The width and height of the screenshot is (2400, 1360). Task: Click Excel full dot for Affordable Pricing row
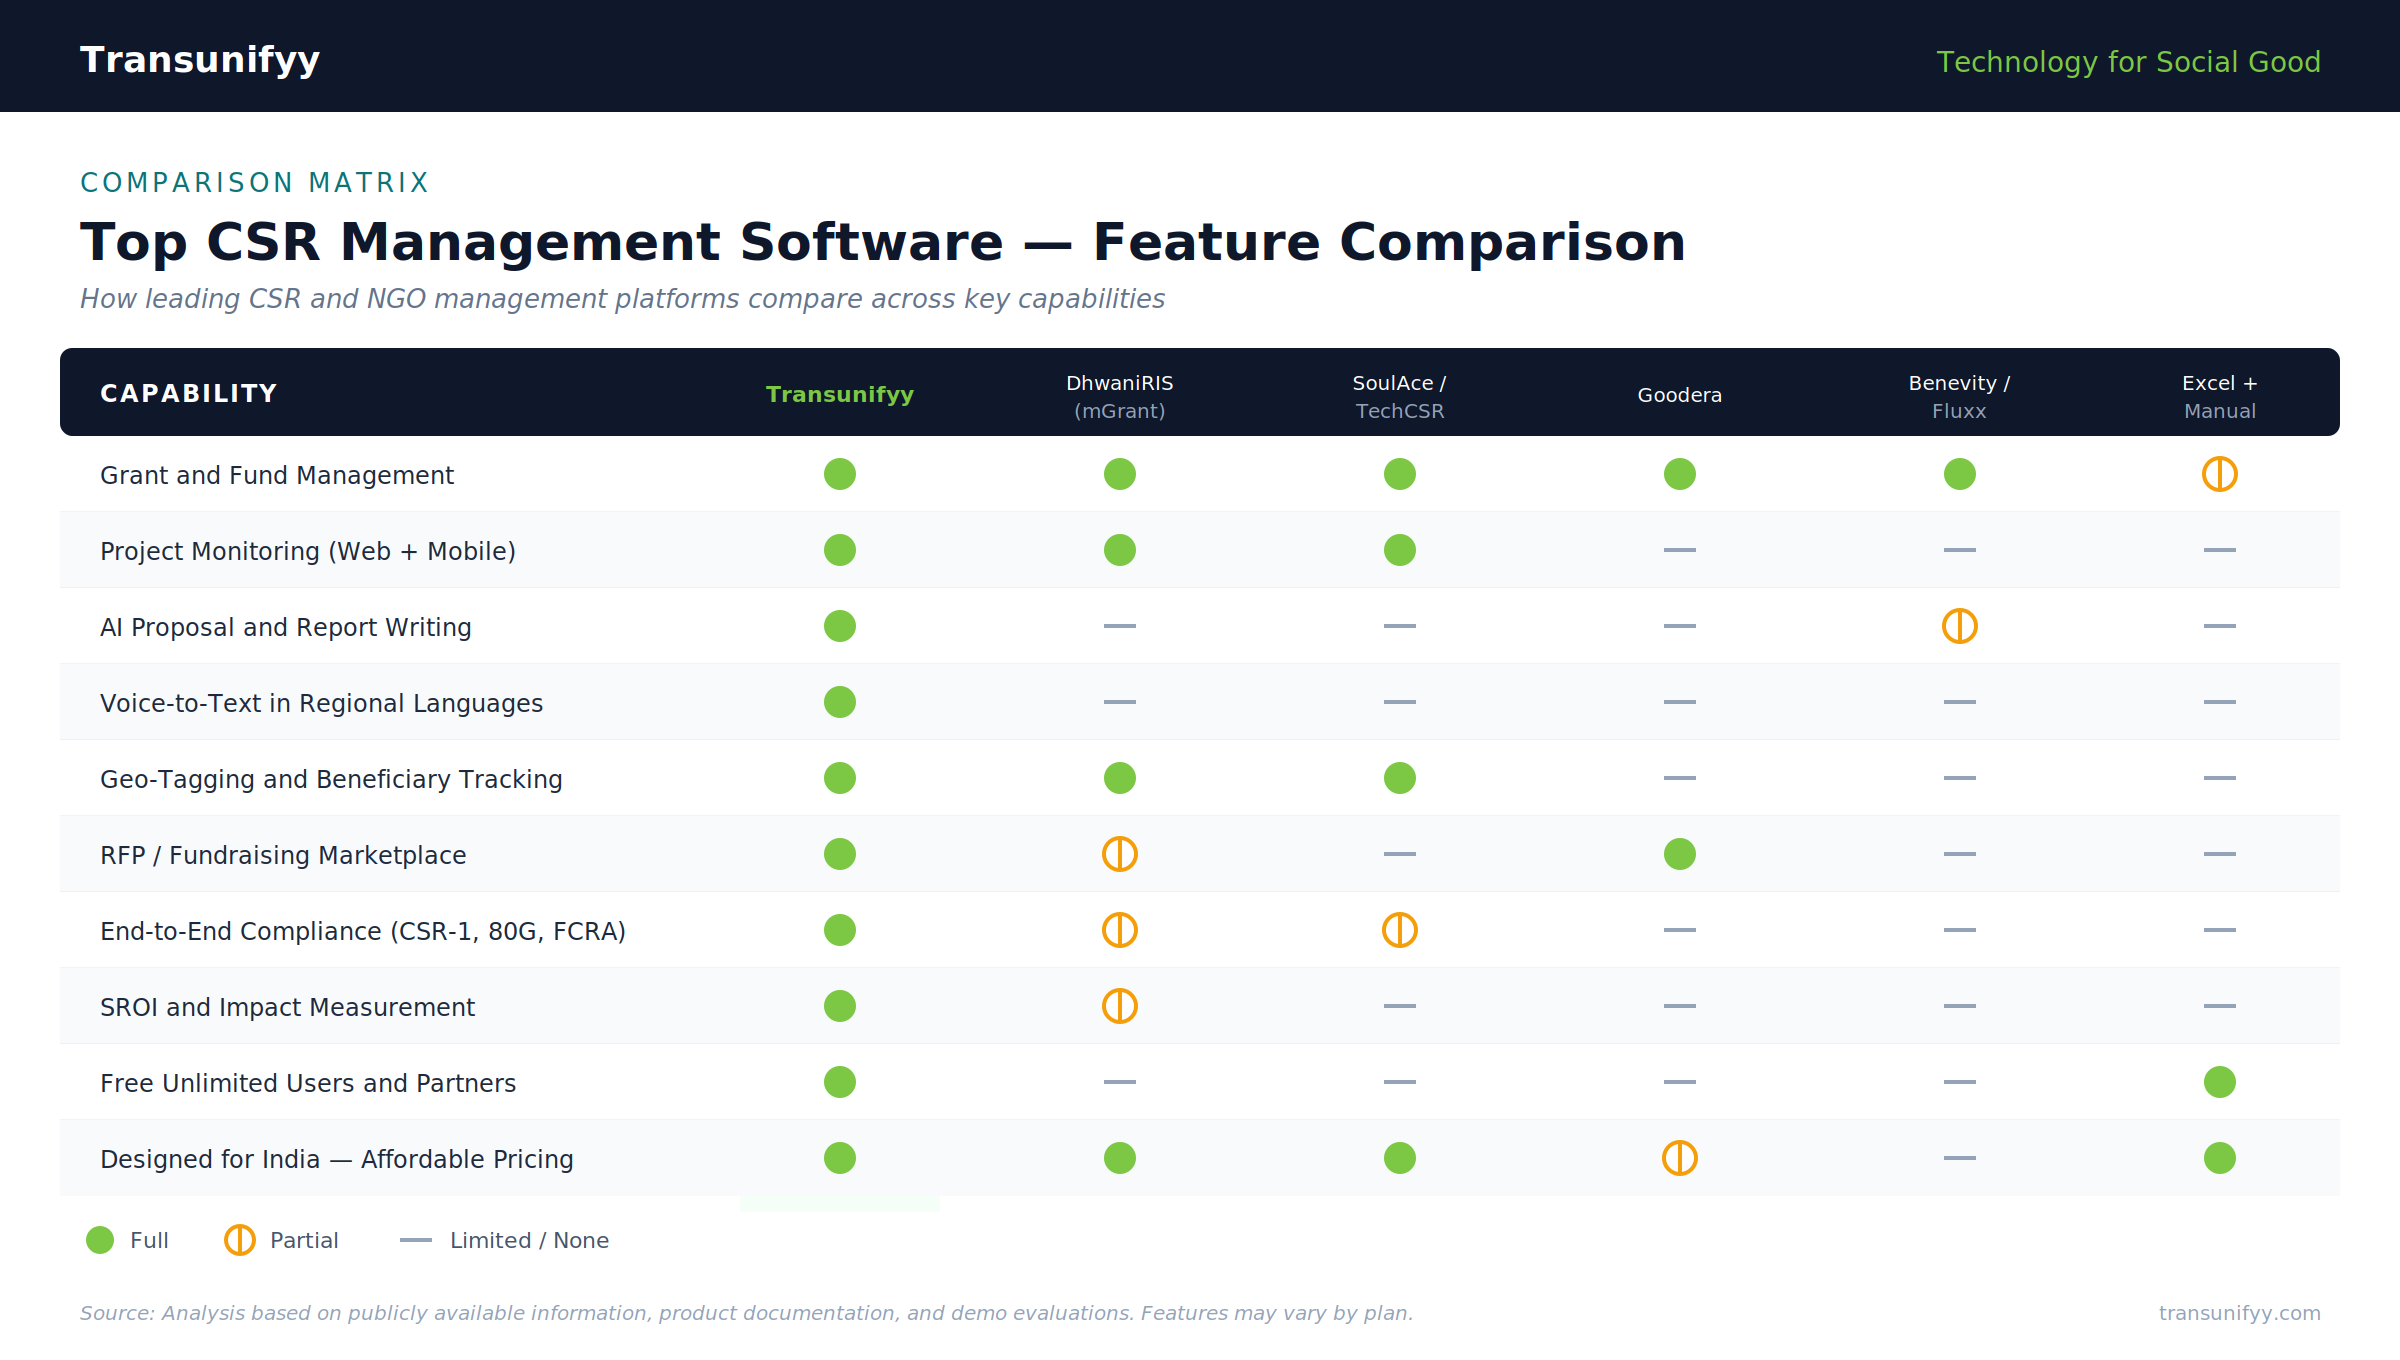[x=2220, y=1158]
